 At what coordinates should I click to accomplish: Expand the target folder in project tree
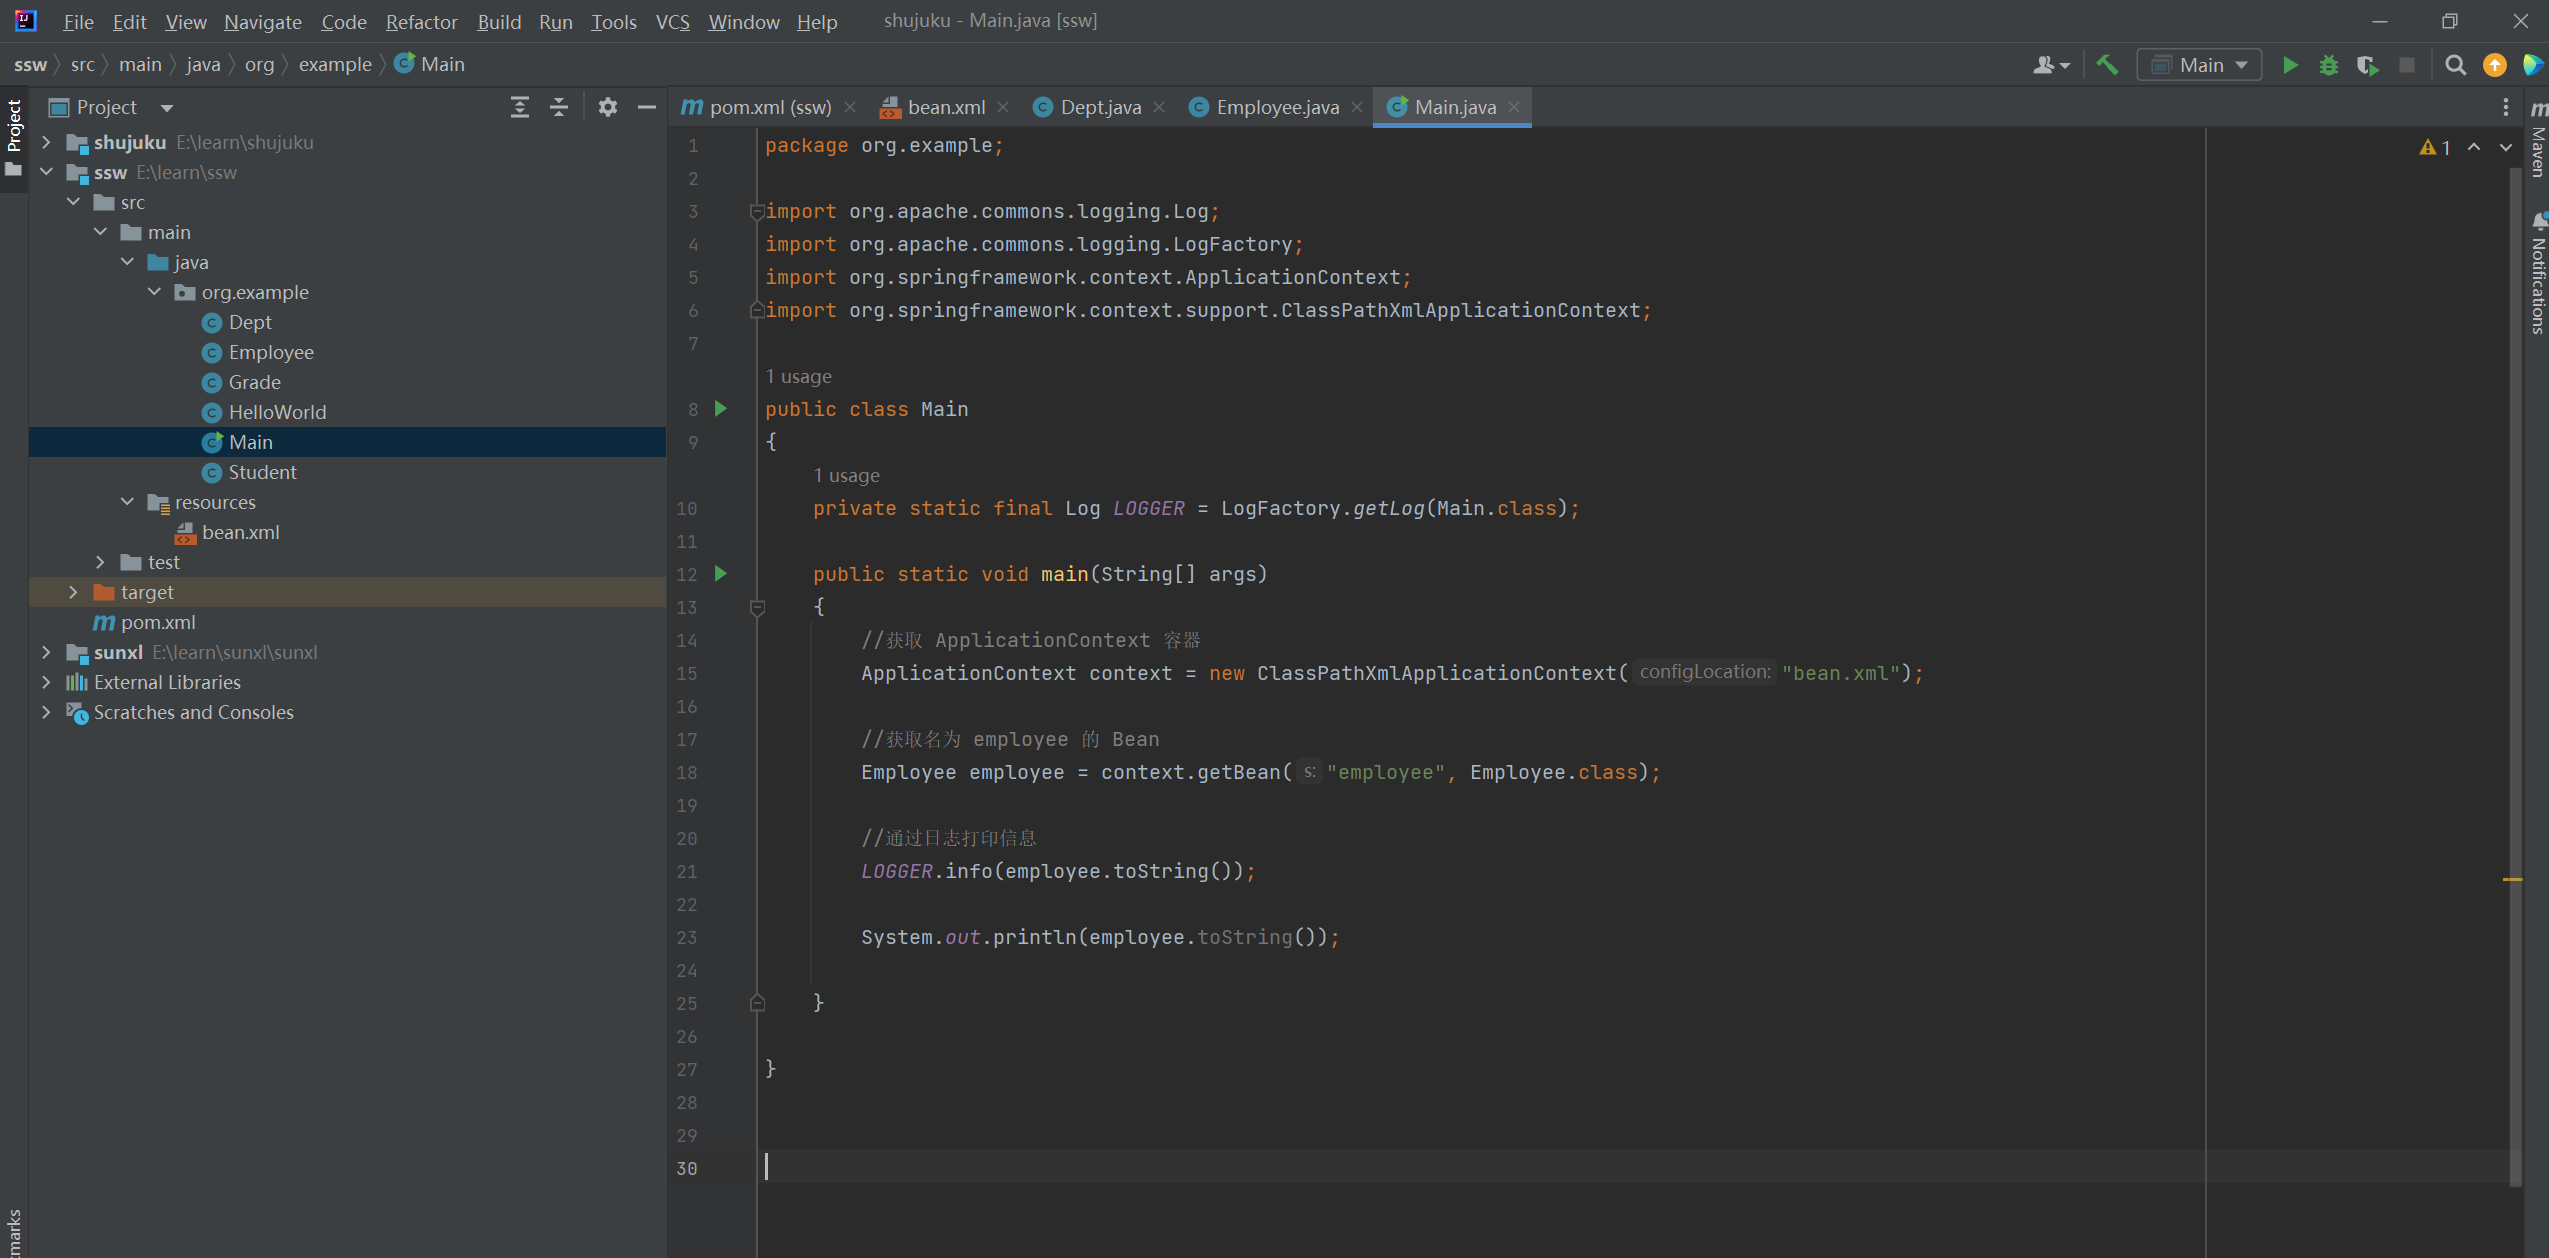tap(73, 592)
